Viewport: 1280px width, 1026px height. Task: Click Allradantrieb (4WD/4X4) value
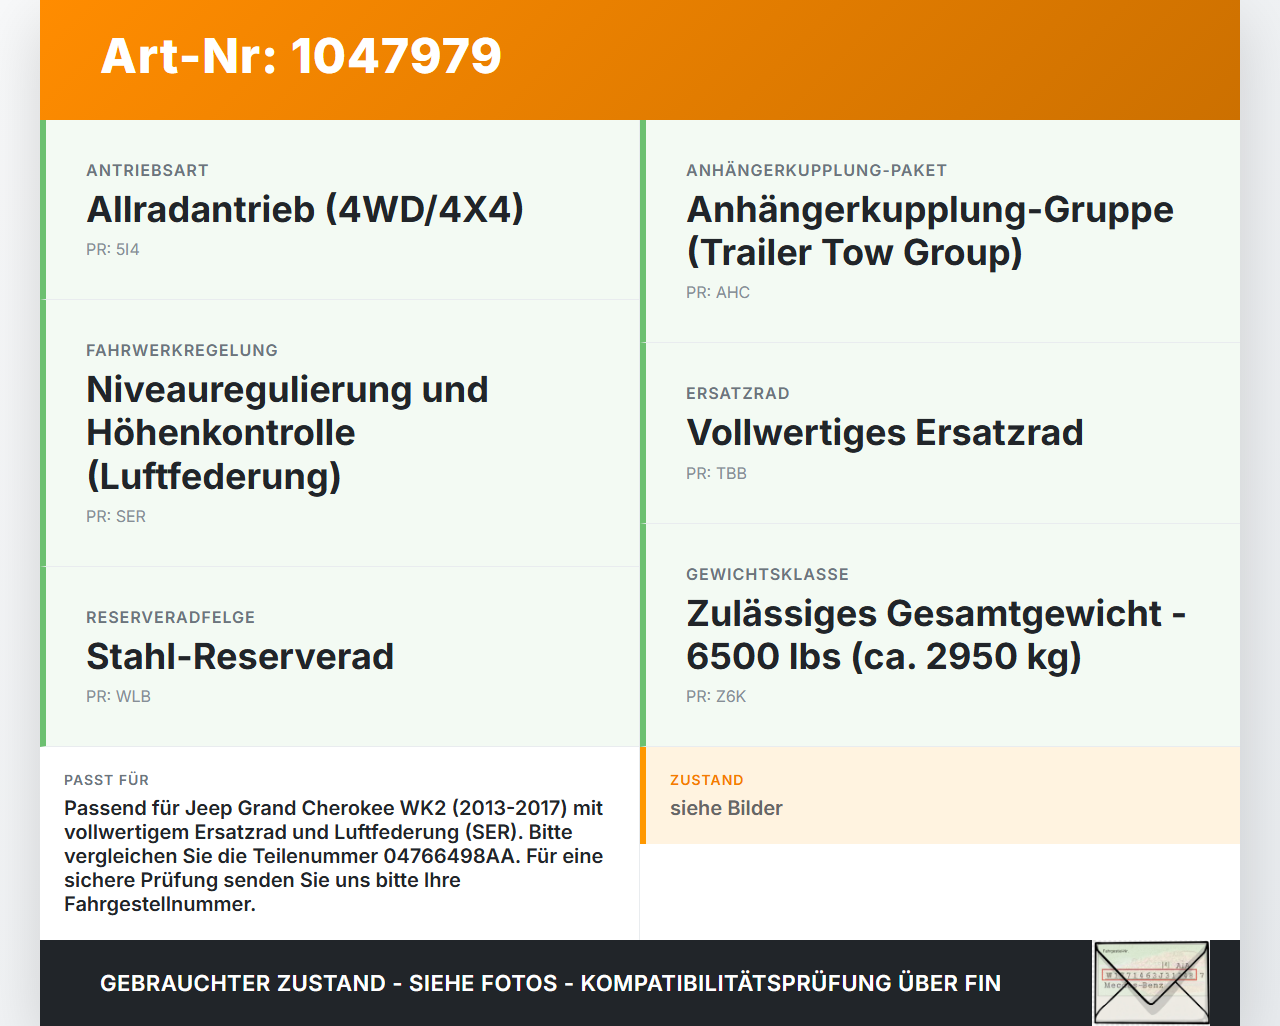coord(305,209)
